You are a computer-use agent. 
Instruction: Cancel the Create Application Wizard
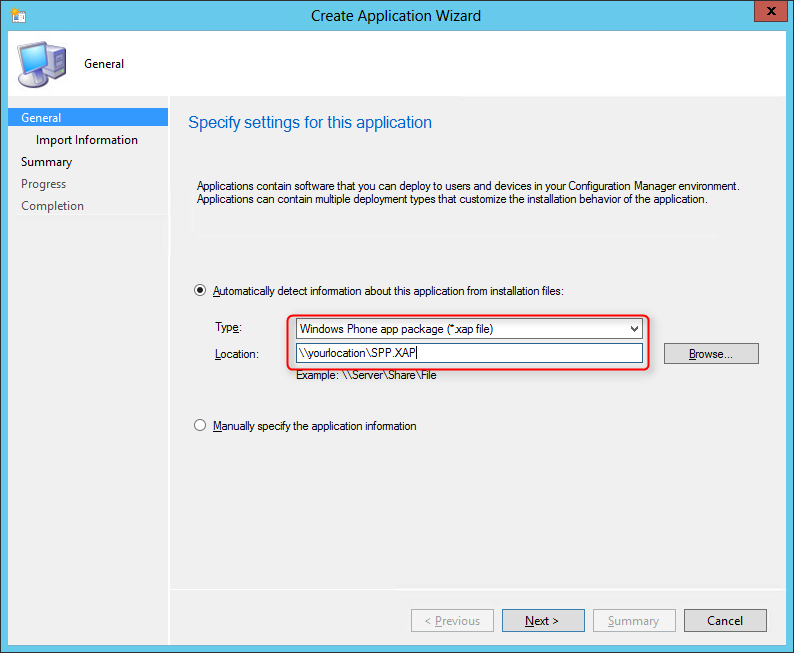[x=725, y=621]
